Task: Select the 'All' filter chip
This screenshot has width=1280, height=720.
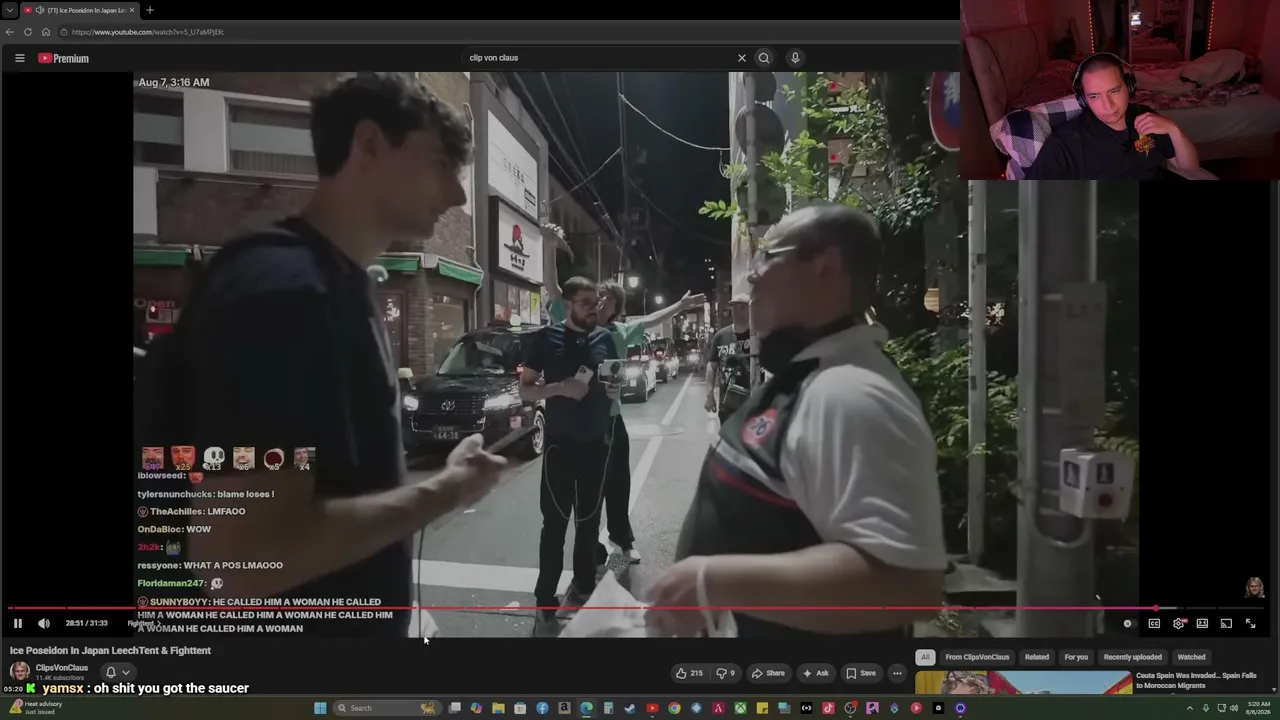Action: pyautogui.click(x=925, y=657)
